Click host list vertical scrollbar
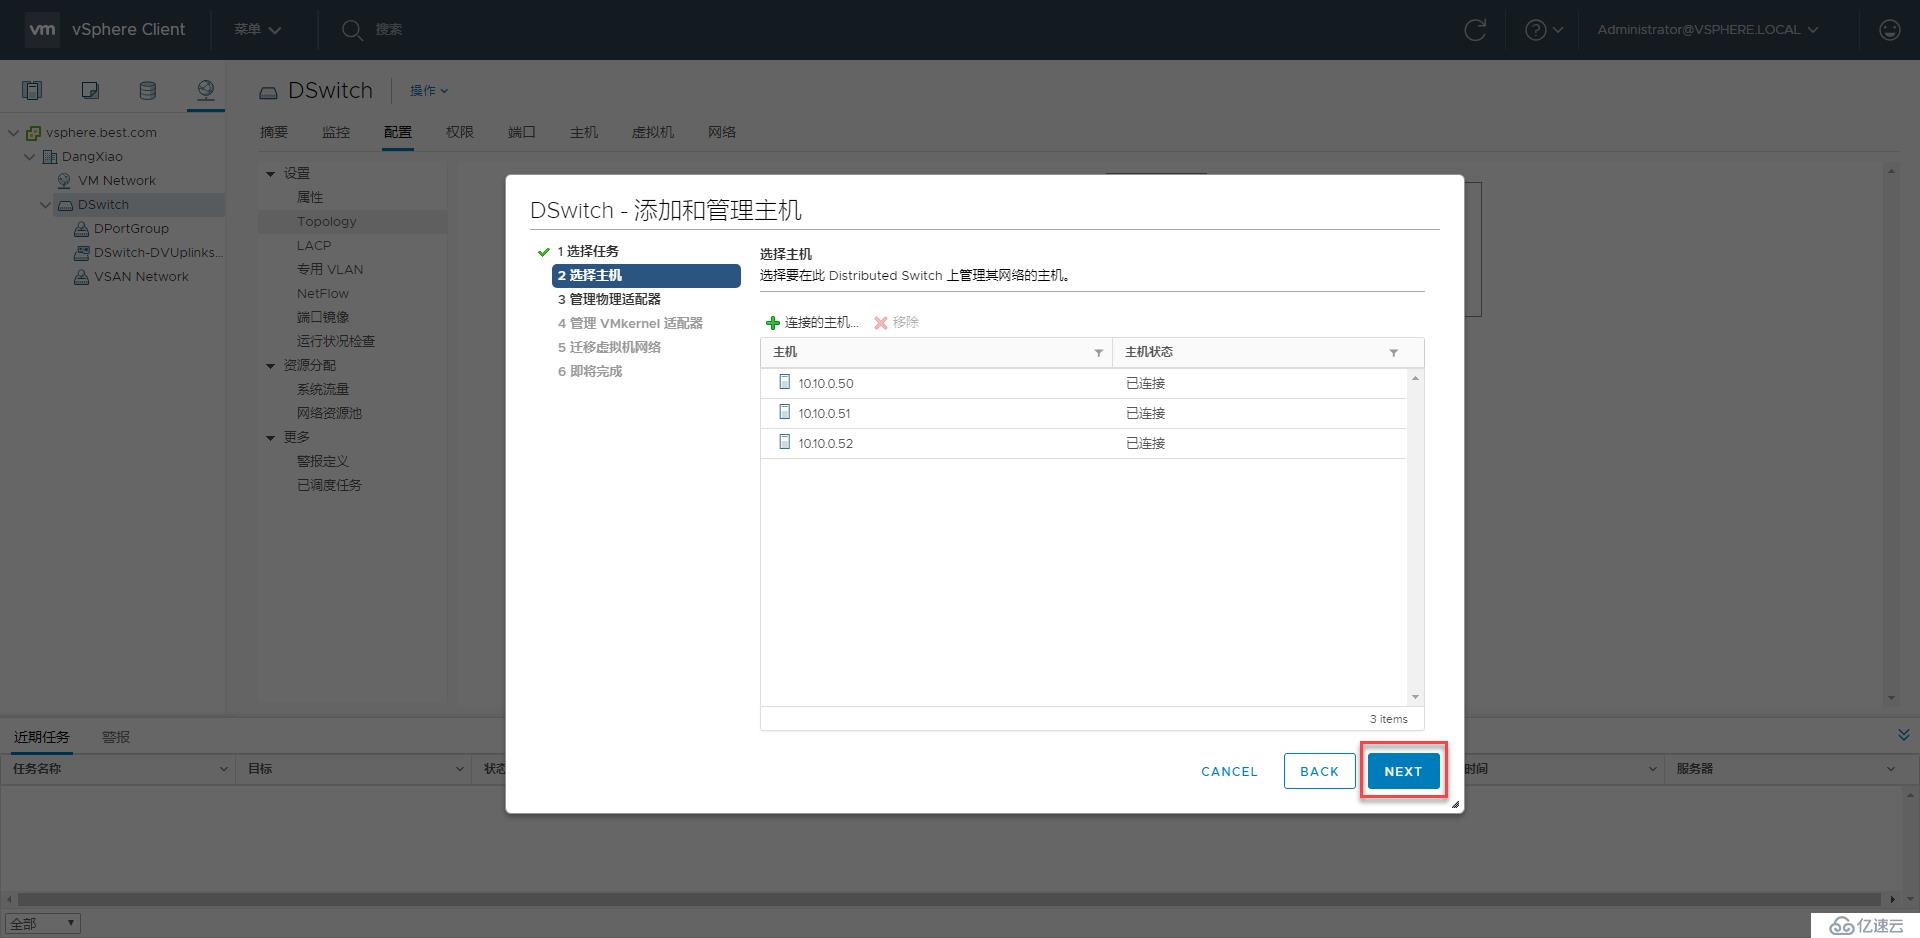The image size is (1920, 938). 1415,537
